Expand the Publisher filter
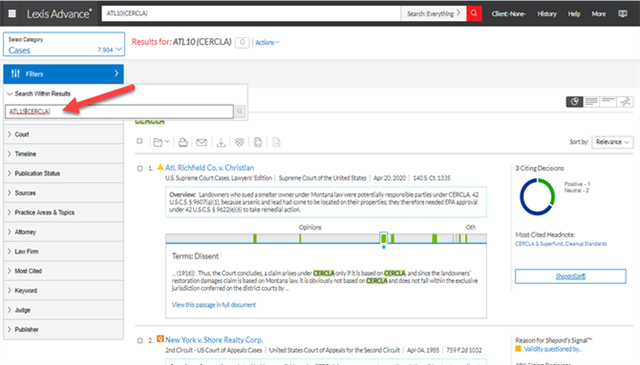Screen dimensions: 640x365 coord(63,329)
